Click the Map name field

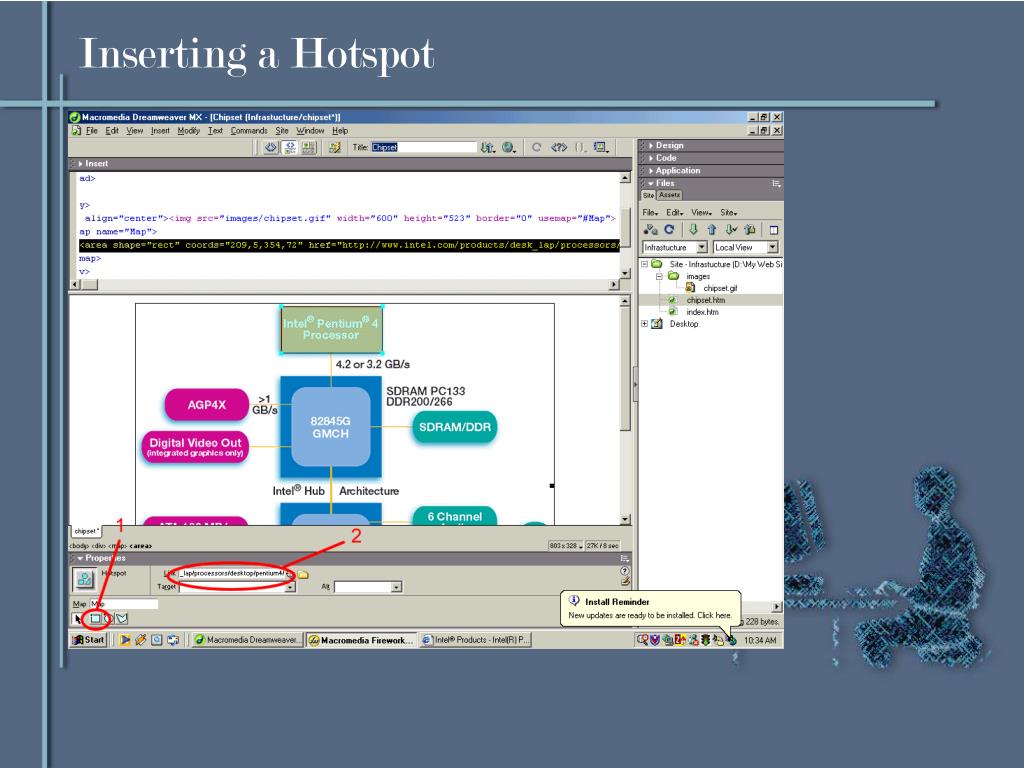coord(124,604)
